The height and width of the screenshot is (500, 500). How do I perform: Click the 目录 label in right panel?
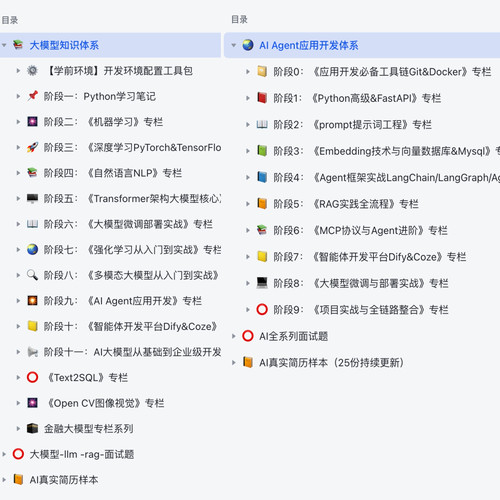[x=239, y=19]
